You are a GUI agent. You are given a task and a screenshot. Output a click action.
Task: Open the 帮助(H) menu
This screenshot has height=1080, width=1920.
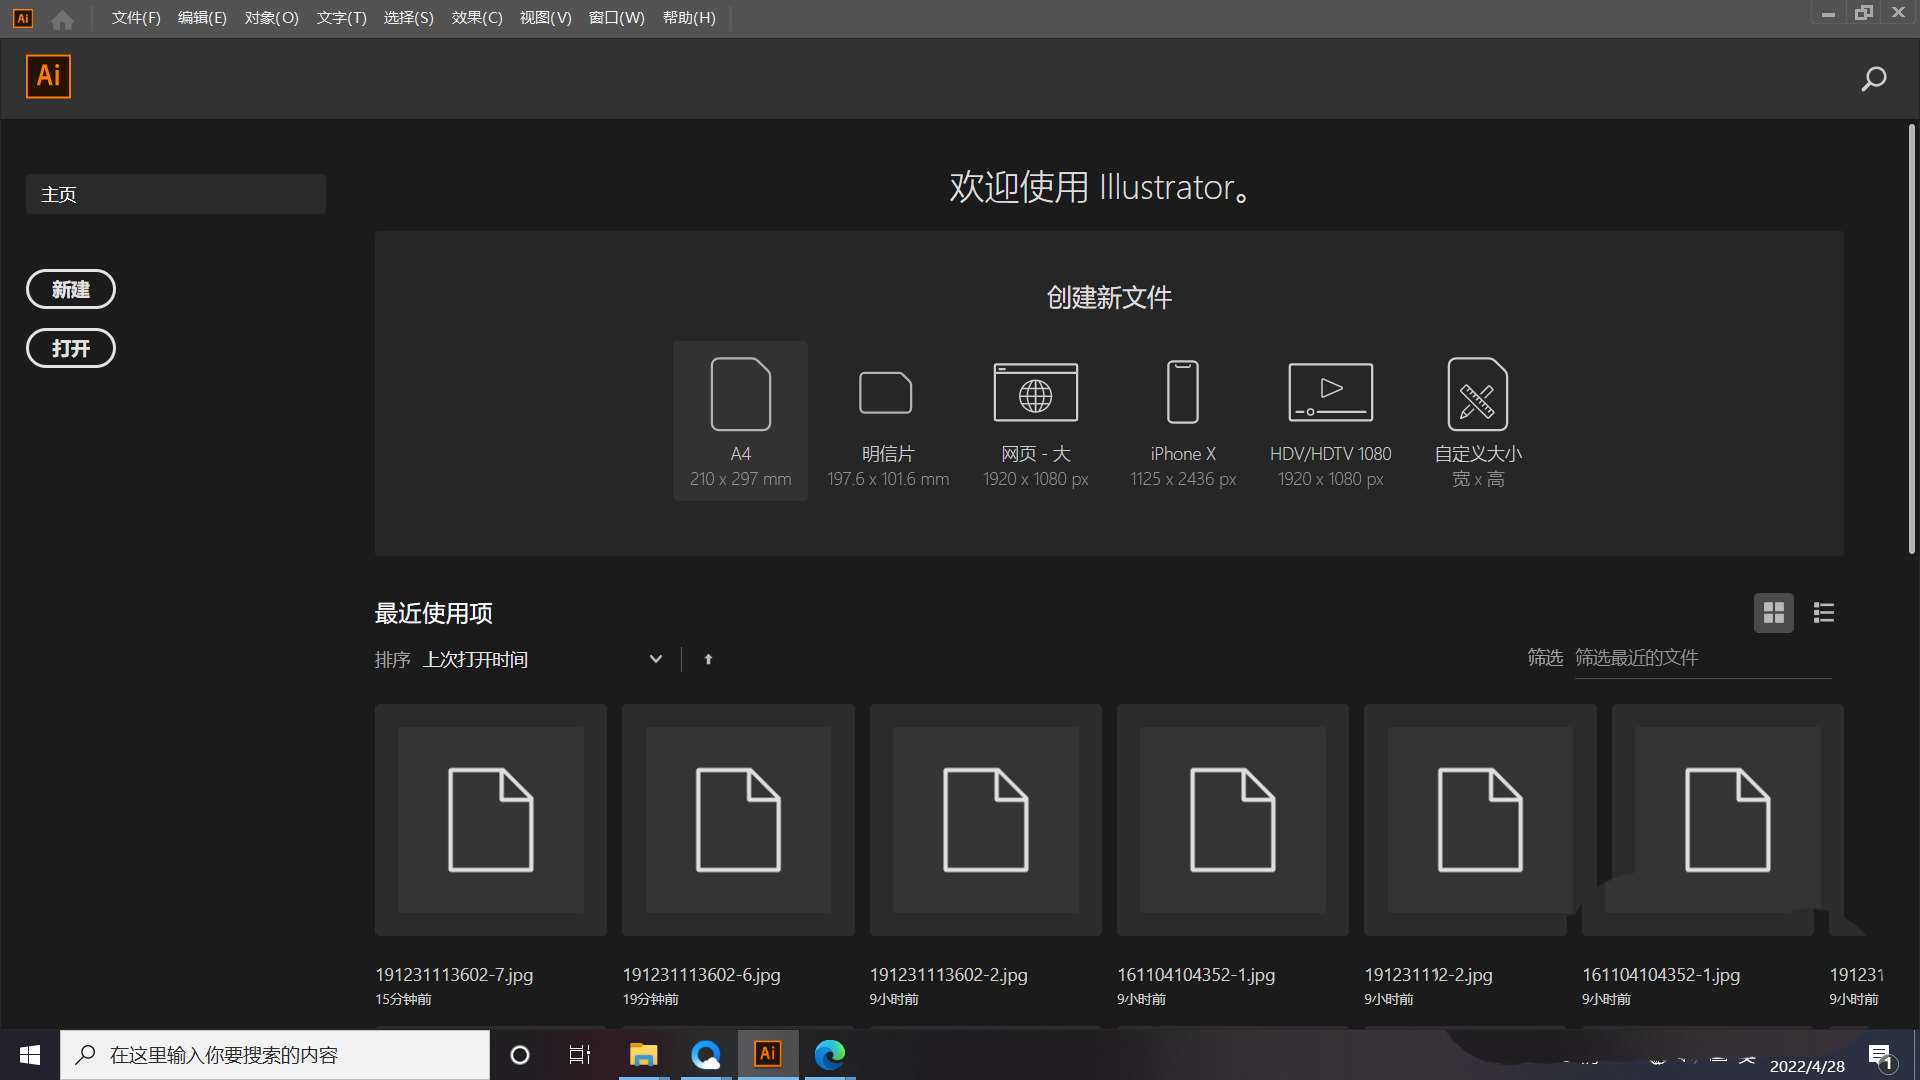689,18
